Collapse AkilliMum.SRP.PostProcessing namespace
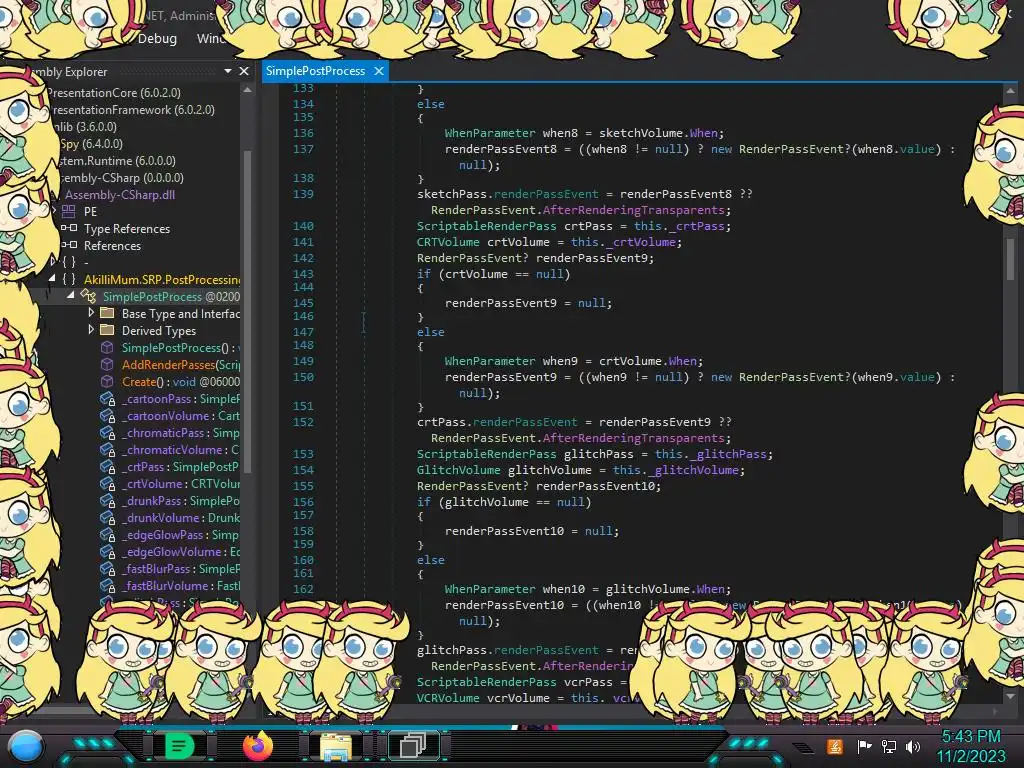 pyautogui.click(x=52, y=279)
